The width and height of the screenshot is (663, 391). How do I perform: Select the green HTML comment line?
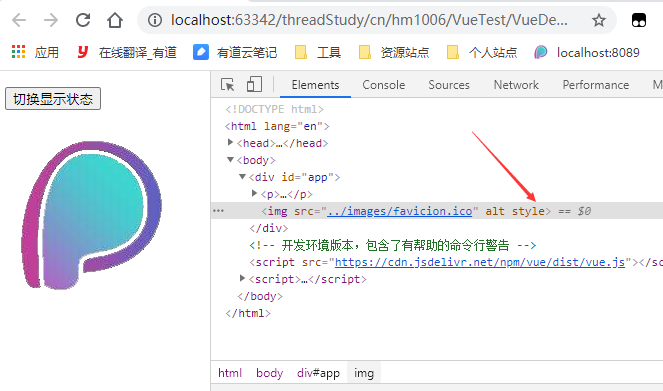click(x=393, y=245)
